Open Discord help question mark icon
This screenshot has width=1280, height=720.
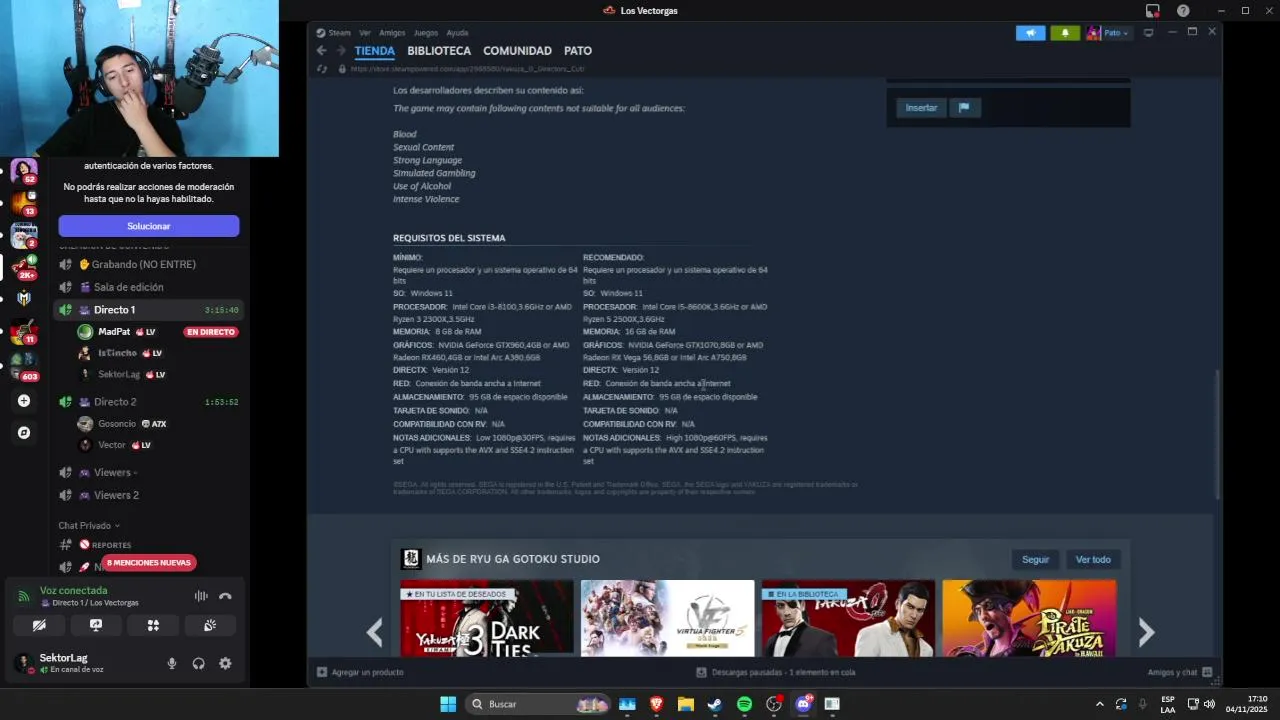point(1183,11)
